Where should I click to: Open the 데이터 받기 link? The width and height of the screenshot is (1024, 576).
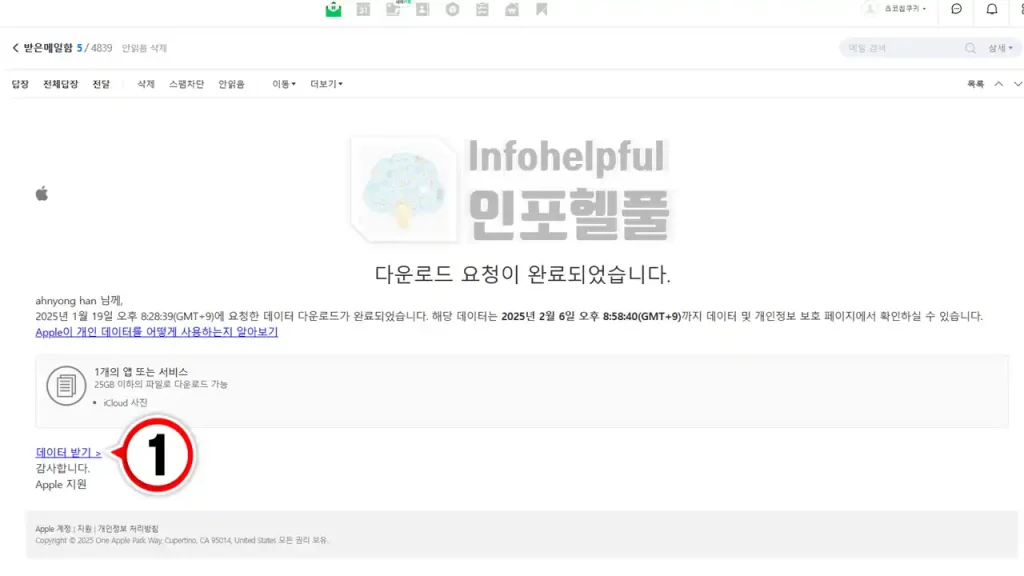click(69, 453)
